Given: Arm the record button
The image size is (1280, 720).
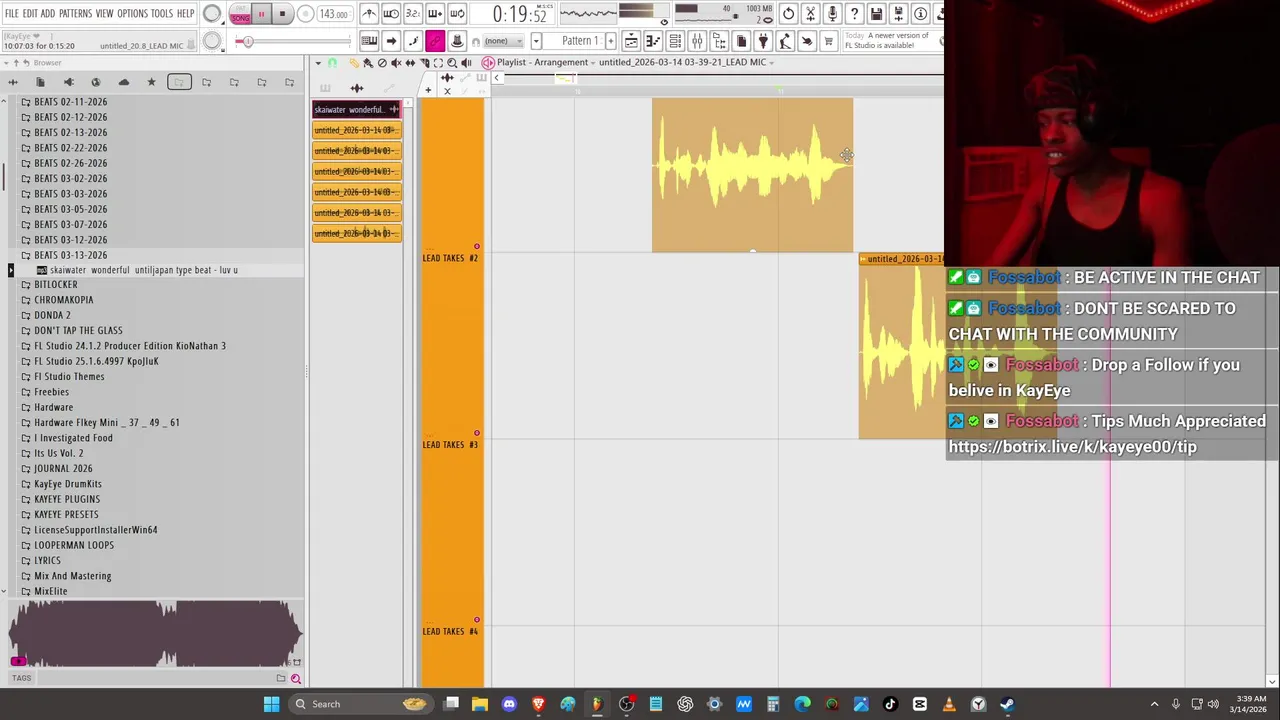Looking at the screenshot, I should click(305, 14).
